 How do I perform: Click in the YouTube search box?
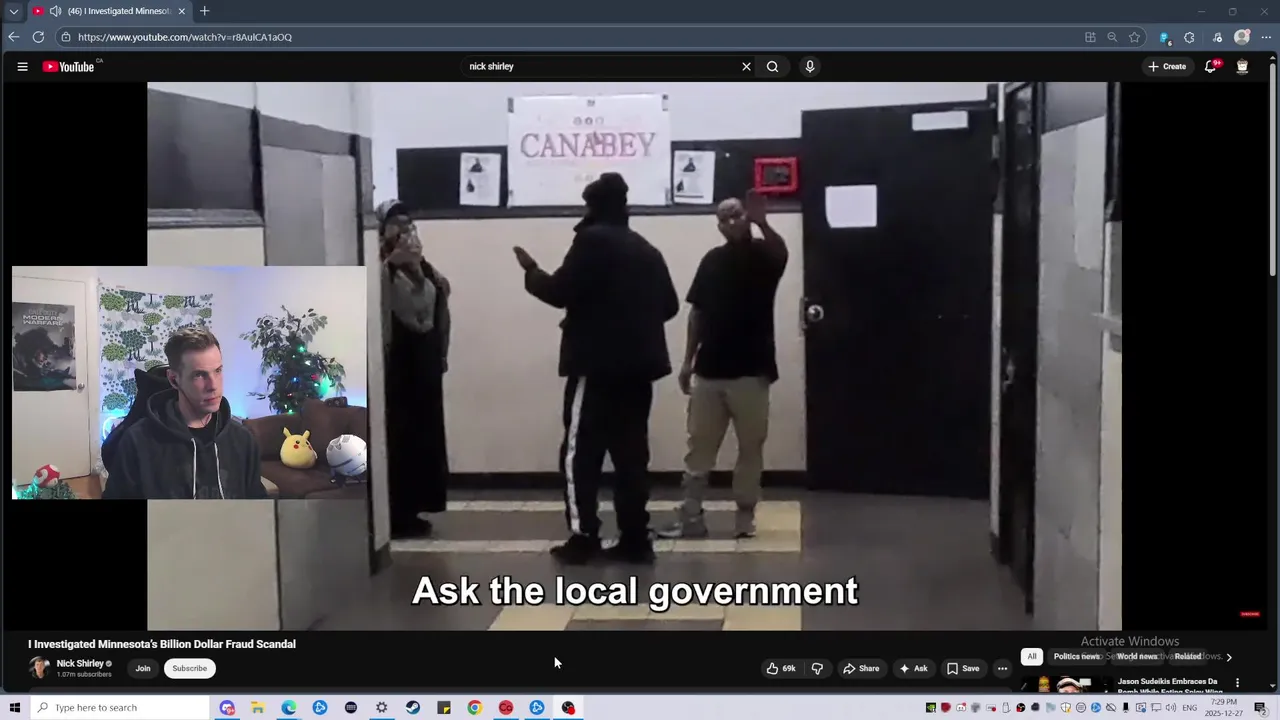[600, 67]
